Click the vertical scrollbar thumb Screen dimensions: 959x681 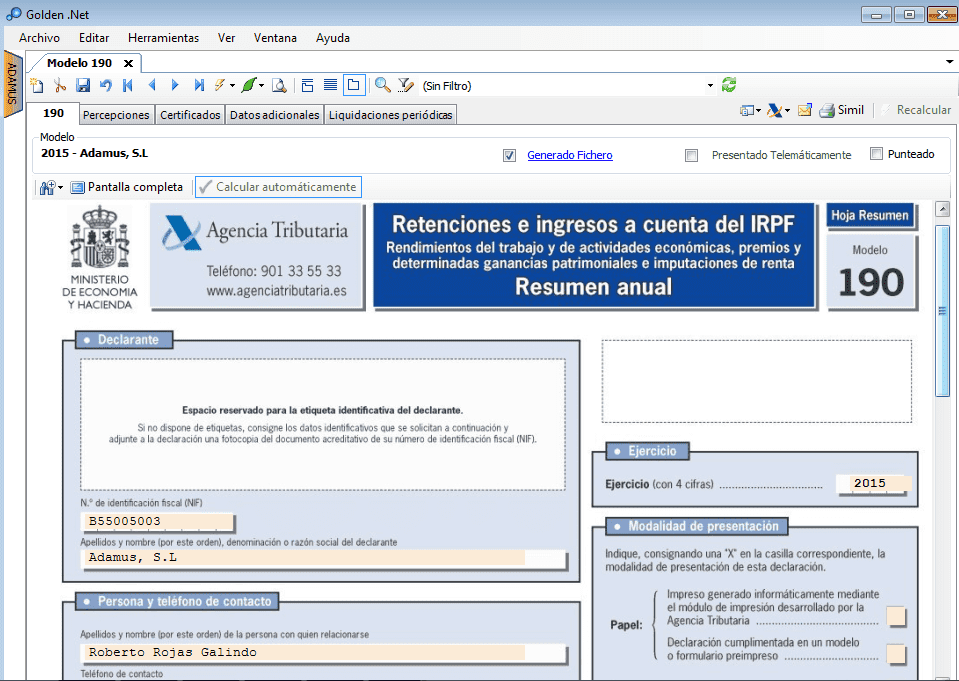[942, 311]
